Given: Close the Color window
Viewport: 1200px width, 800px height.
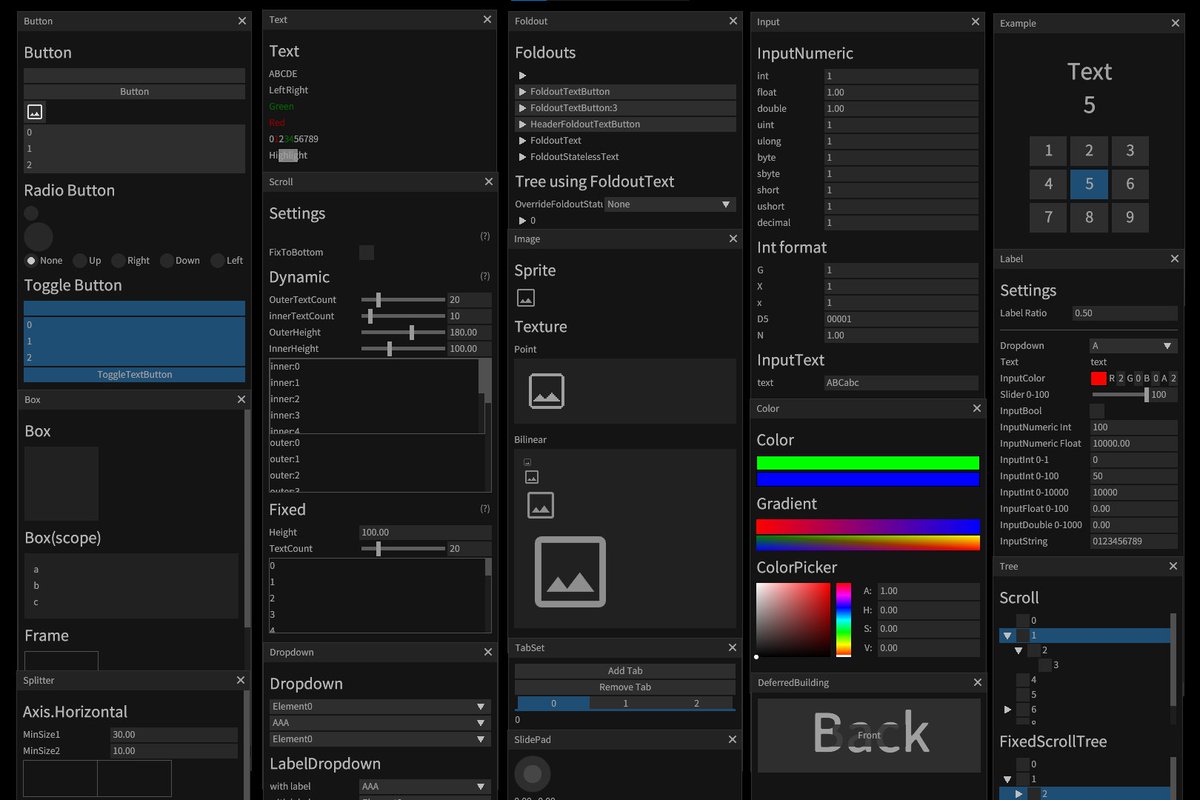Looking at the screenshot, I should pos(977,408).
